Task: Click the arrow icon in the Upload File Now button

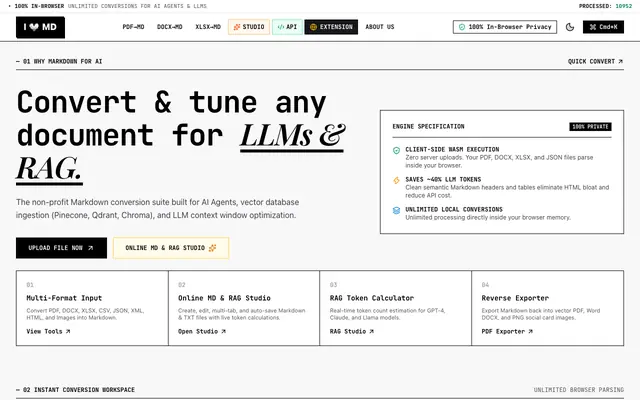Action: pos(91,248)
